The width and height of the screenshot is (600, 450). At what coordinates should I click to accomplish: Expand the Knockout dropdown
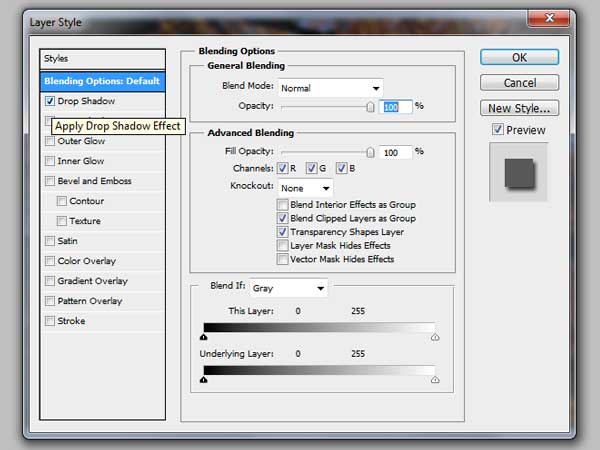(x=305, y=188)
